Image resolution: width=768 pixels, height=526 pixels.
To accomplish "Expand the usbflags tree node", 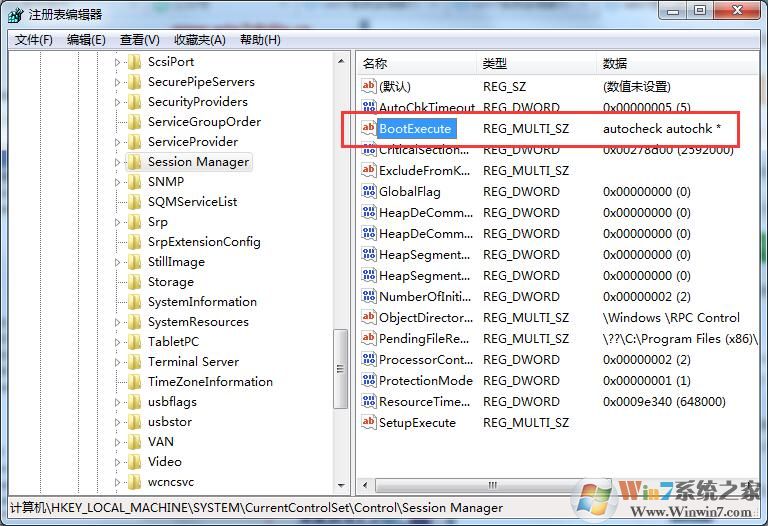I will (117, 402).
